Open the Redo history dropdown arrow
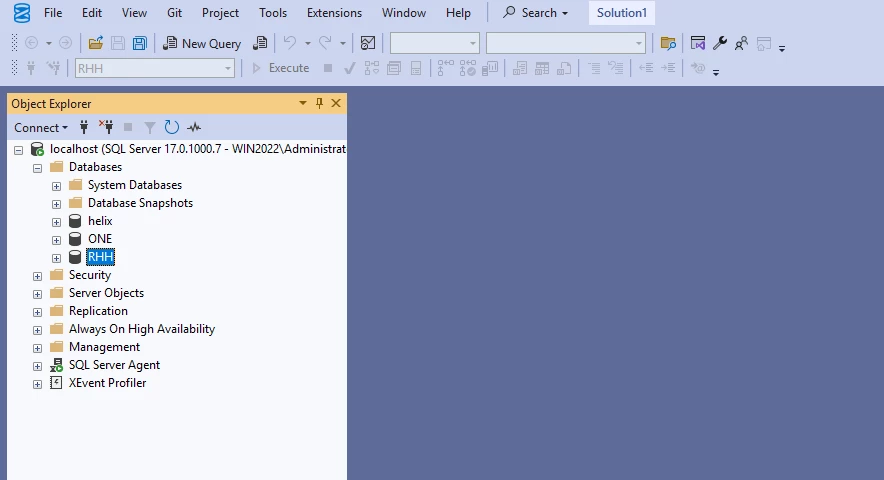Screen dimensions: 884x480 point(342,43)
